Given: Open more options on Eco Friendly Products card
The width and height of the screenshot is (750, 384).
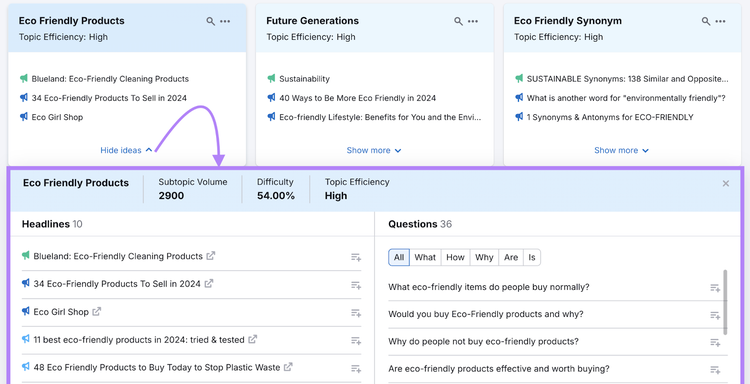Looking at the screenshot, I should [225, 22].
